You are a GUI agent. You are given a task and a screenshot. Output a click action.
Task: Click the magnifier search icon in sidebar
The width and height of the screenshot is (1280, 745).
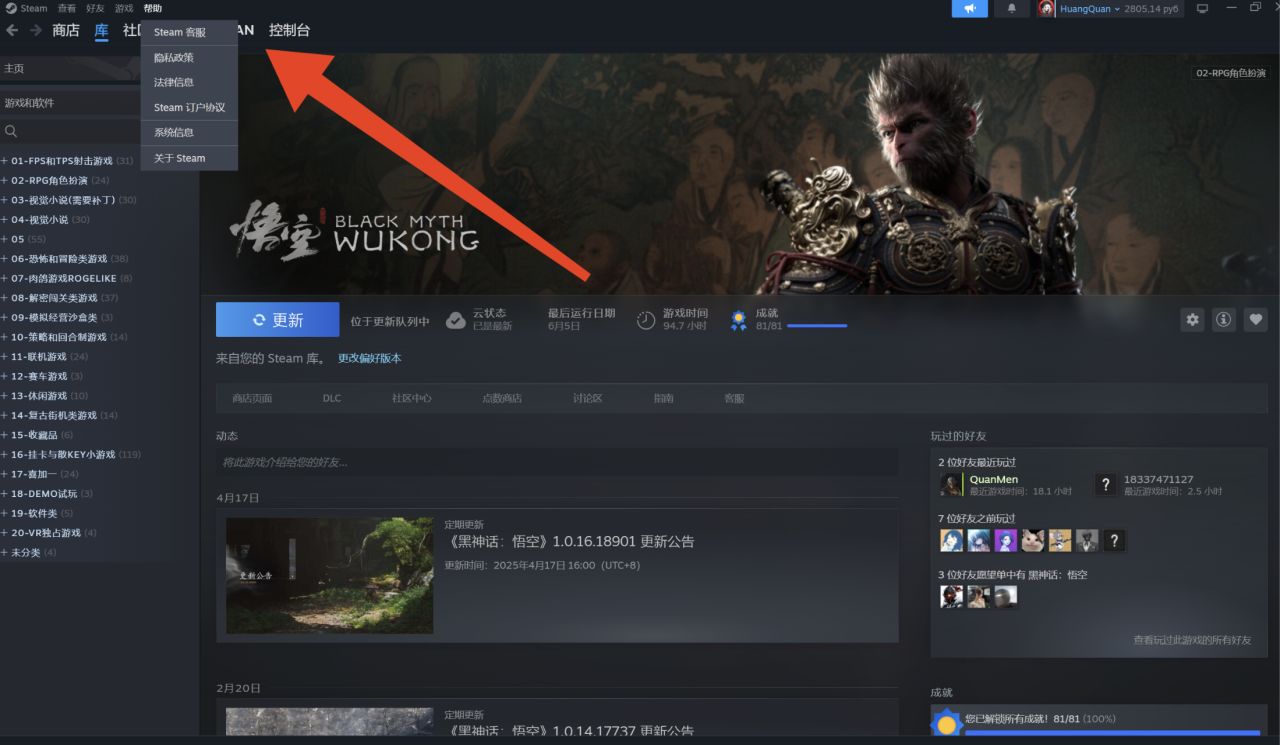click(x=11, y=131)
